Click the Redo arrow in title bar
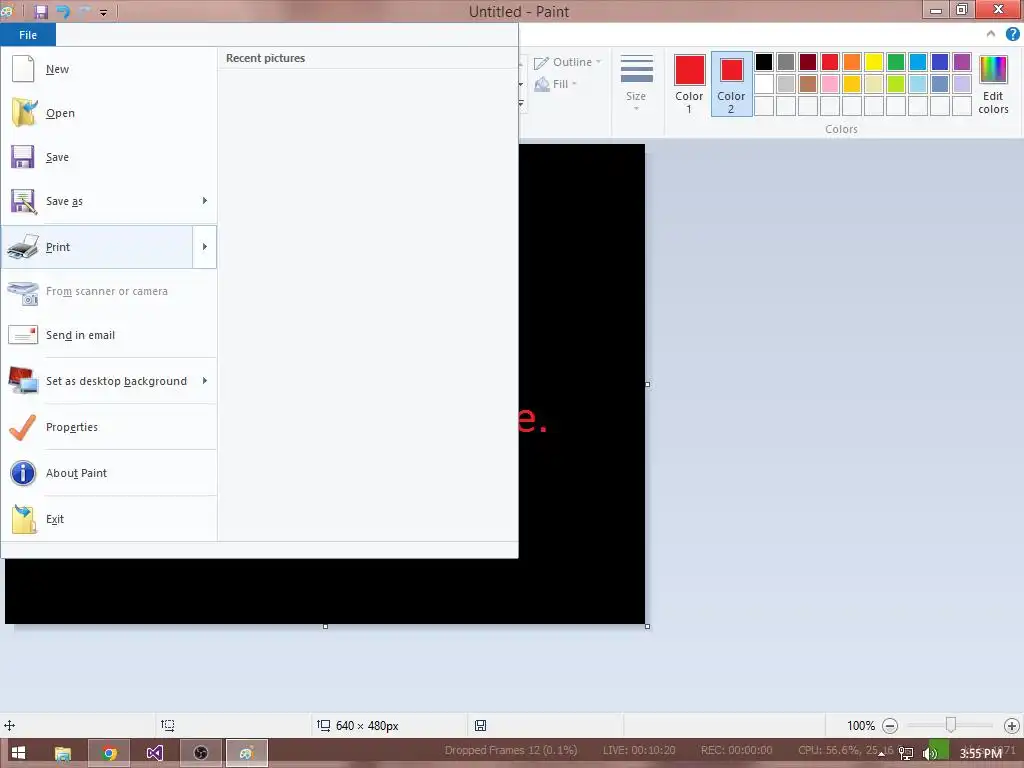 click(84, 12)
